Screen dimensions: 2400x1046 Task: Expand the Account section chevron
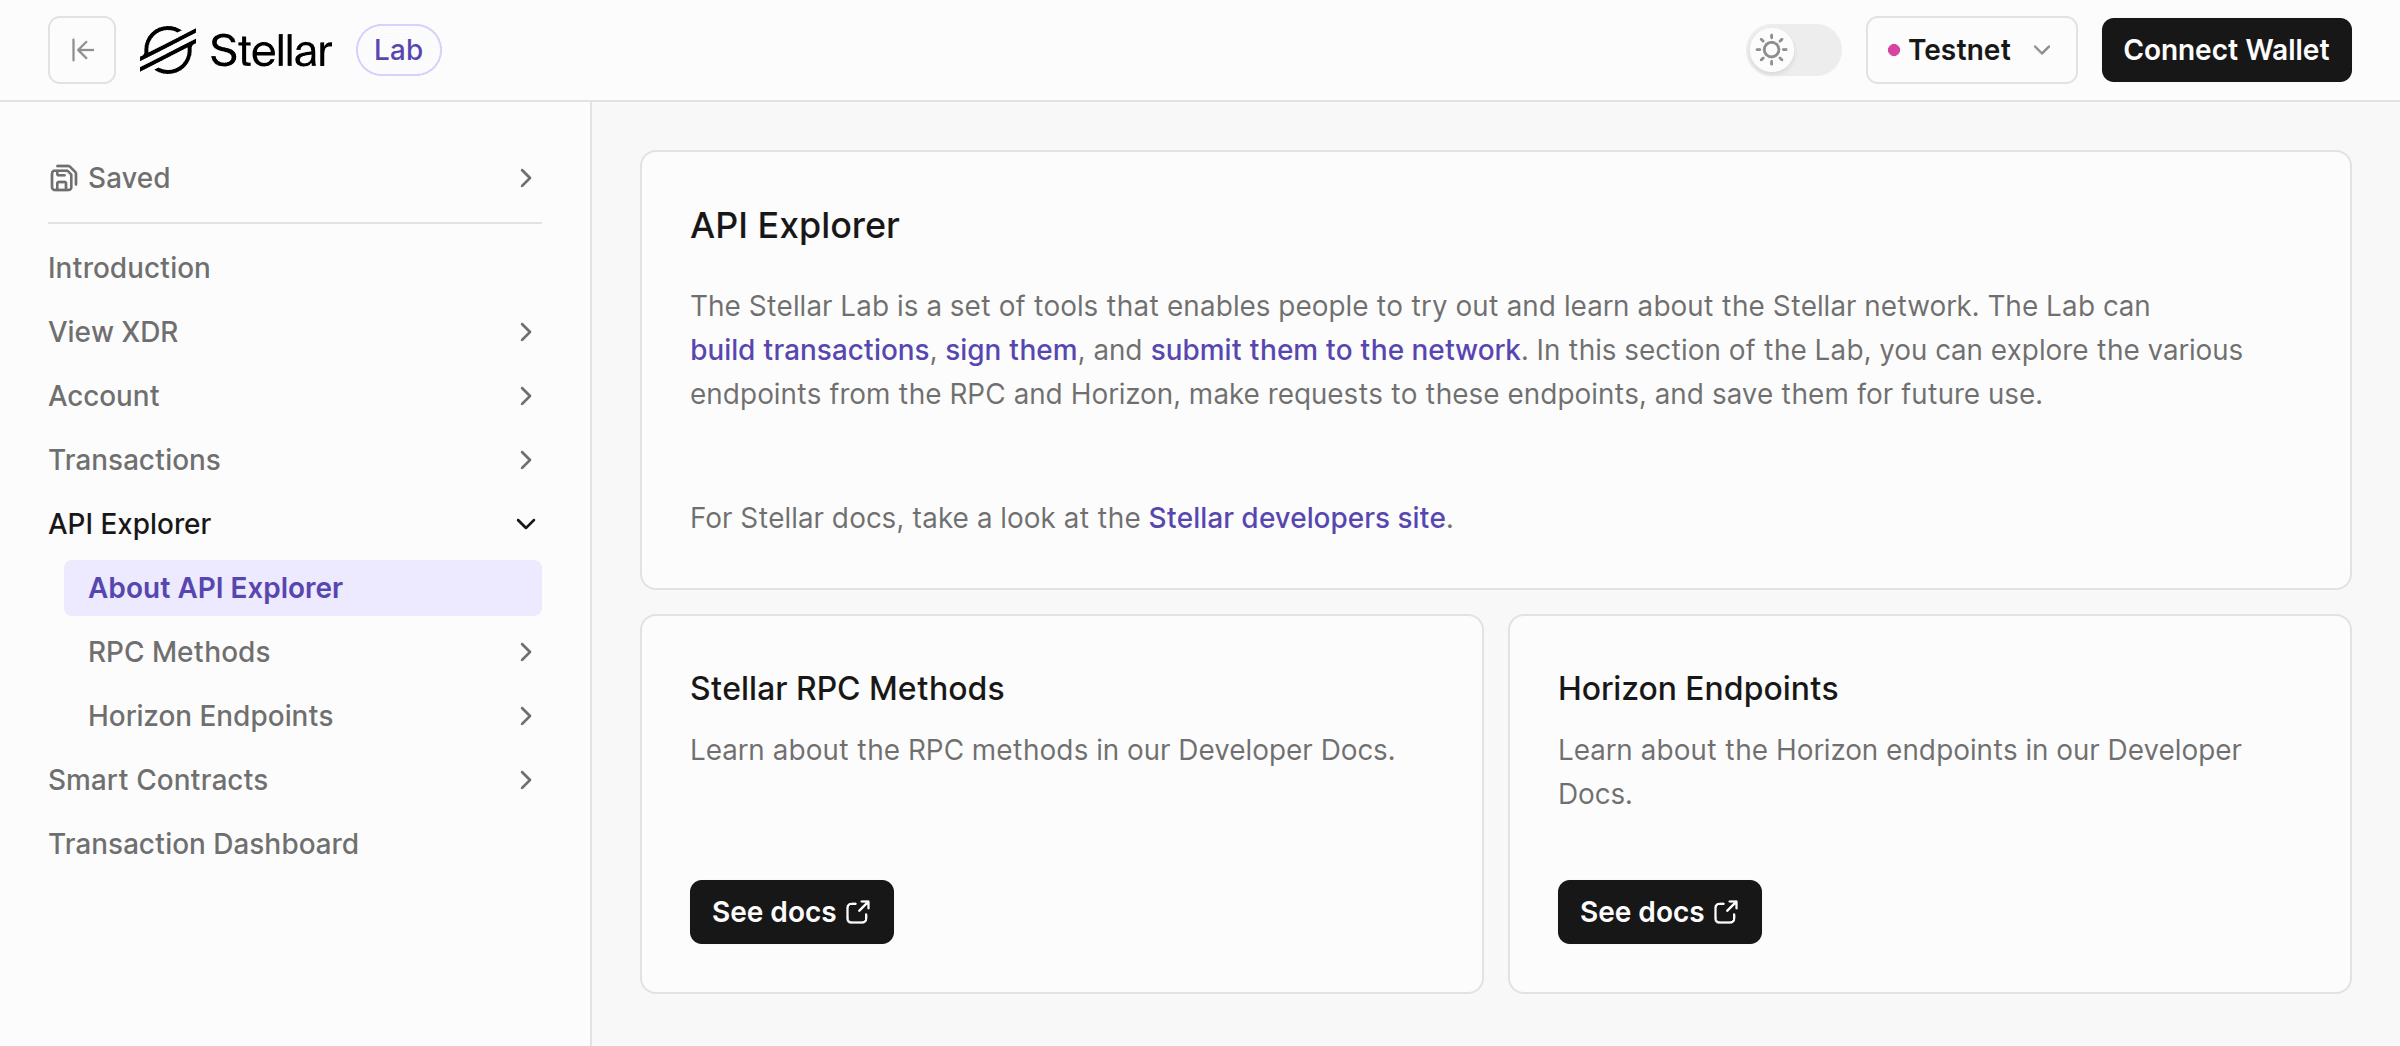coord(526,396)
